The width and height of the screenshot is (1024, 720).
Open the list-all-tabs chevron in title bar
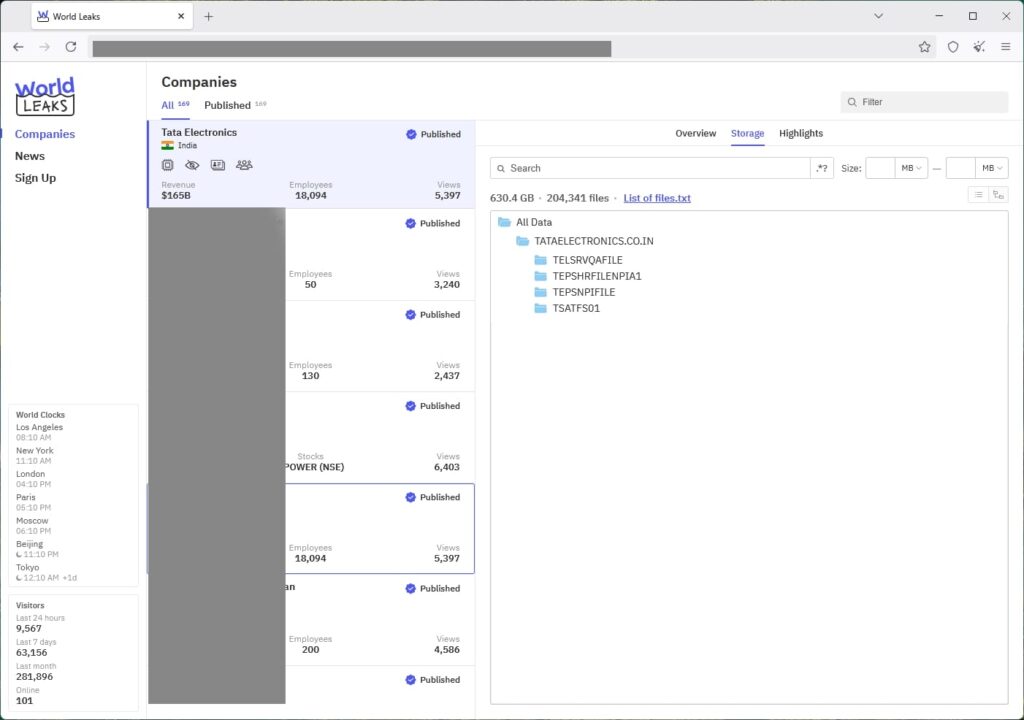coord(878,16)
